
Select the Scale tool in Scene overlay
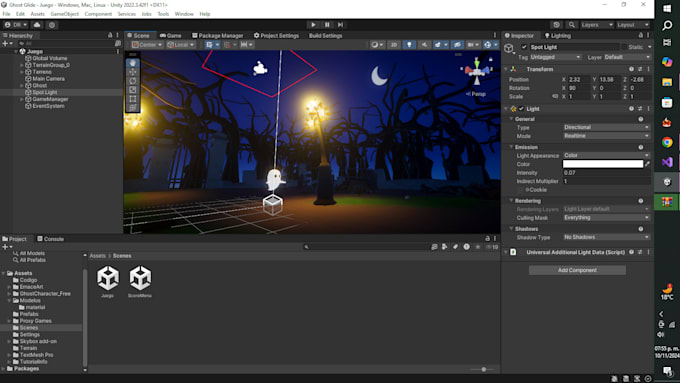click(133, 90)
